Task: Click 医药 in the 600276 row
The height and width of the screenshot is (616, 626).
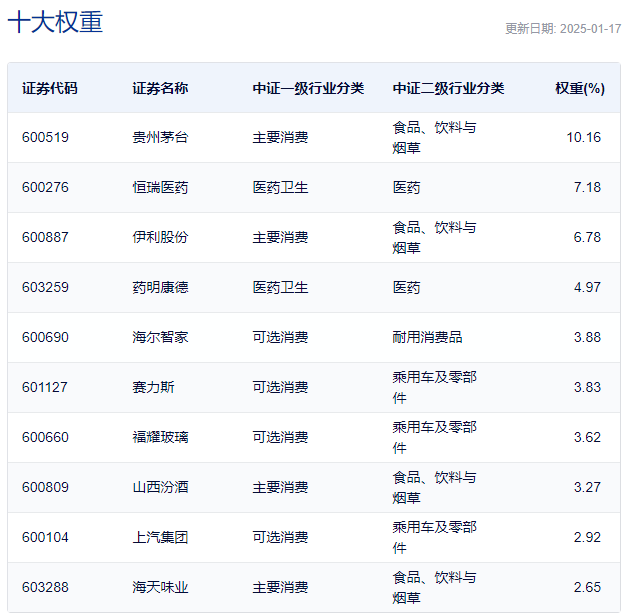Action: pyautogui.click(x=406, y=187)
